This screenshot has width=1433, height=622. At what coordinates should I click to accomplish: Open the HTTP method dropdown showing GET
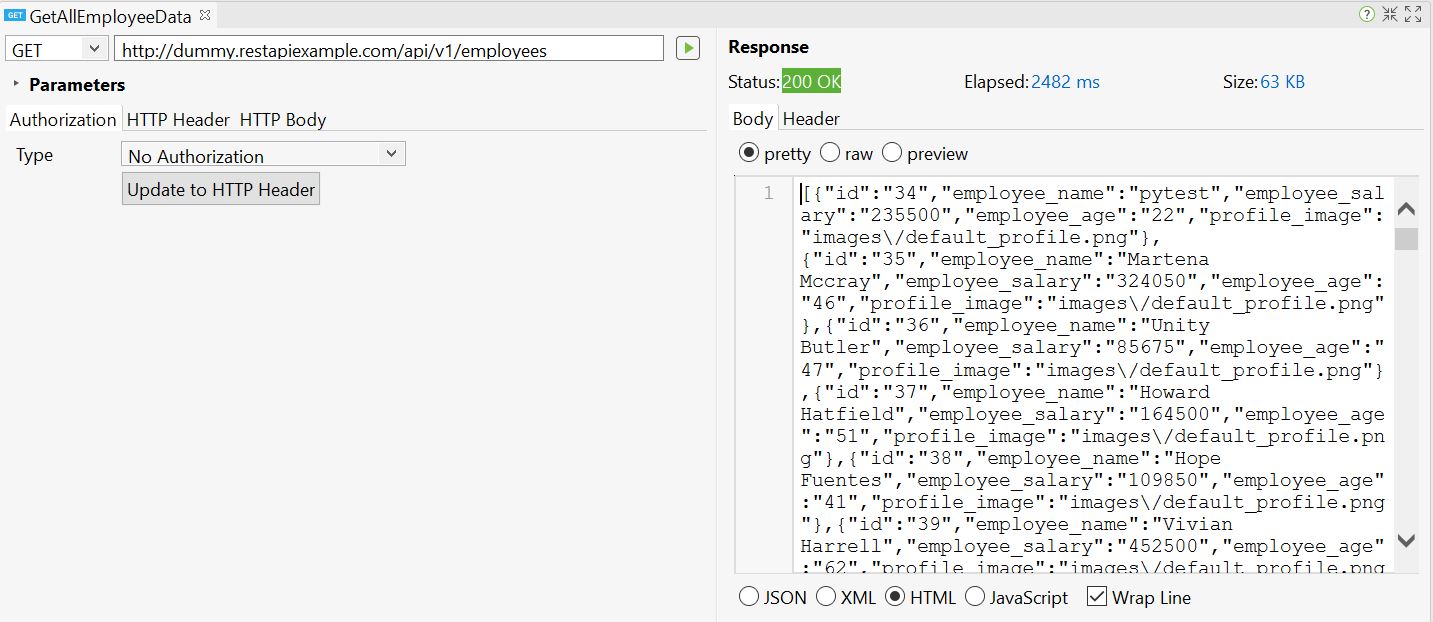pos(55,47)
